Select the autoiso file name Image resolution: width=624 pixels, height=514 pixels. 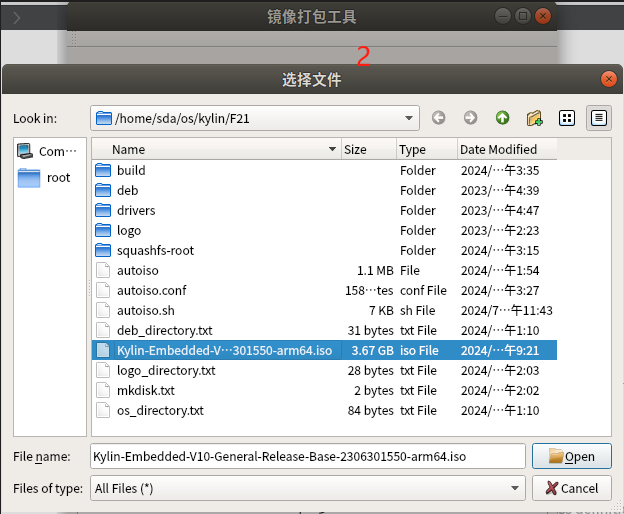point(138,270)
